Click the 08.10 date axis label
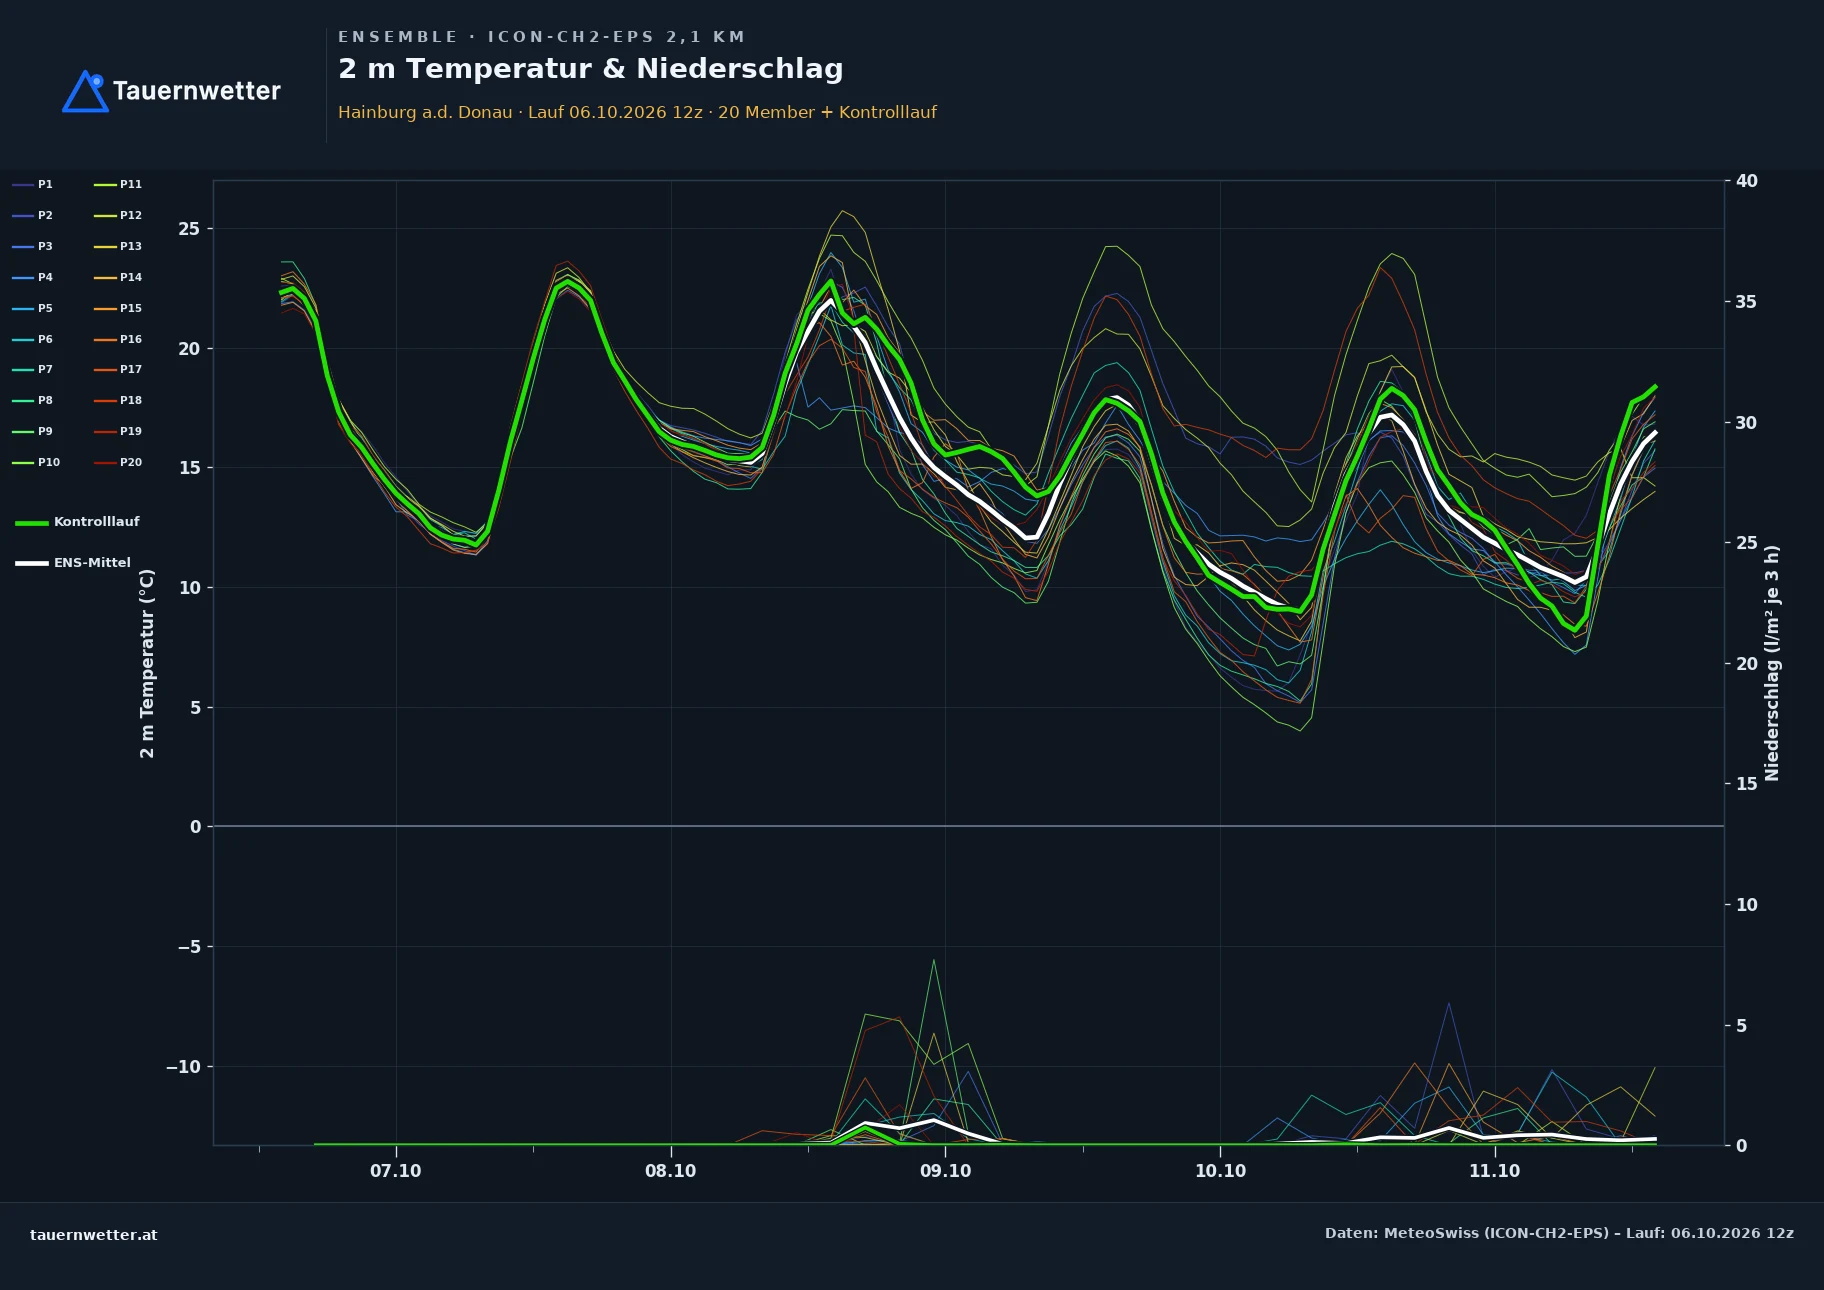The height and width of the screenshot is (1290, 1824). pyautogui.click(x=670, y=1171)
